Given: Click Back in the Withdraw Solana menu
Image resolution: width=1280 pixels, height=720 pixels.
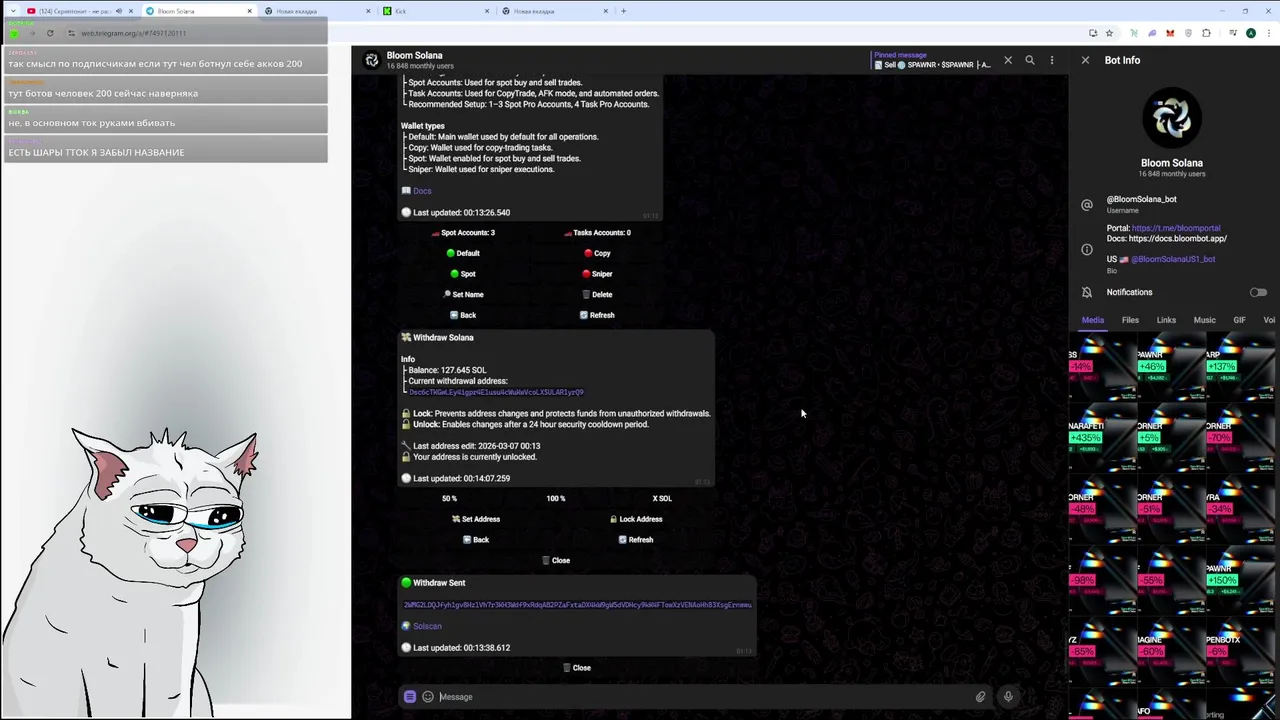Looking at the screenshot, I should click(476, 540).
